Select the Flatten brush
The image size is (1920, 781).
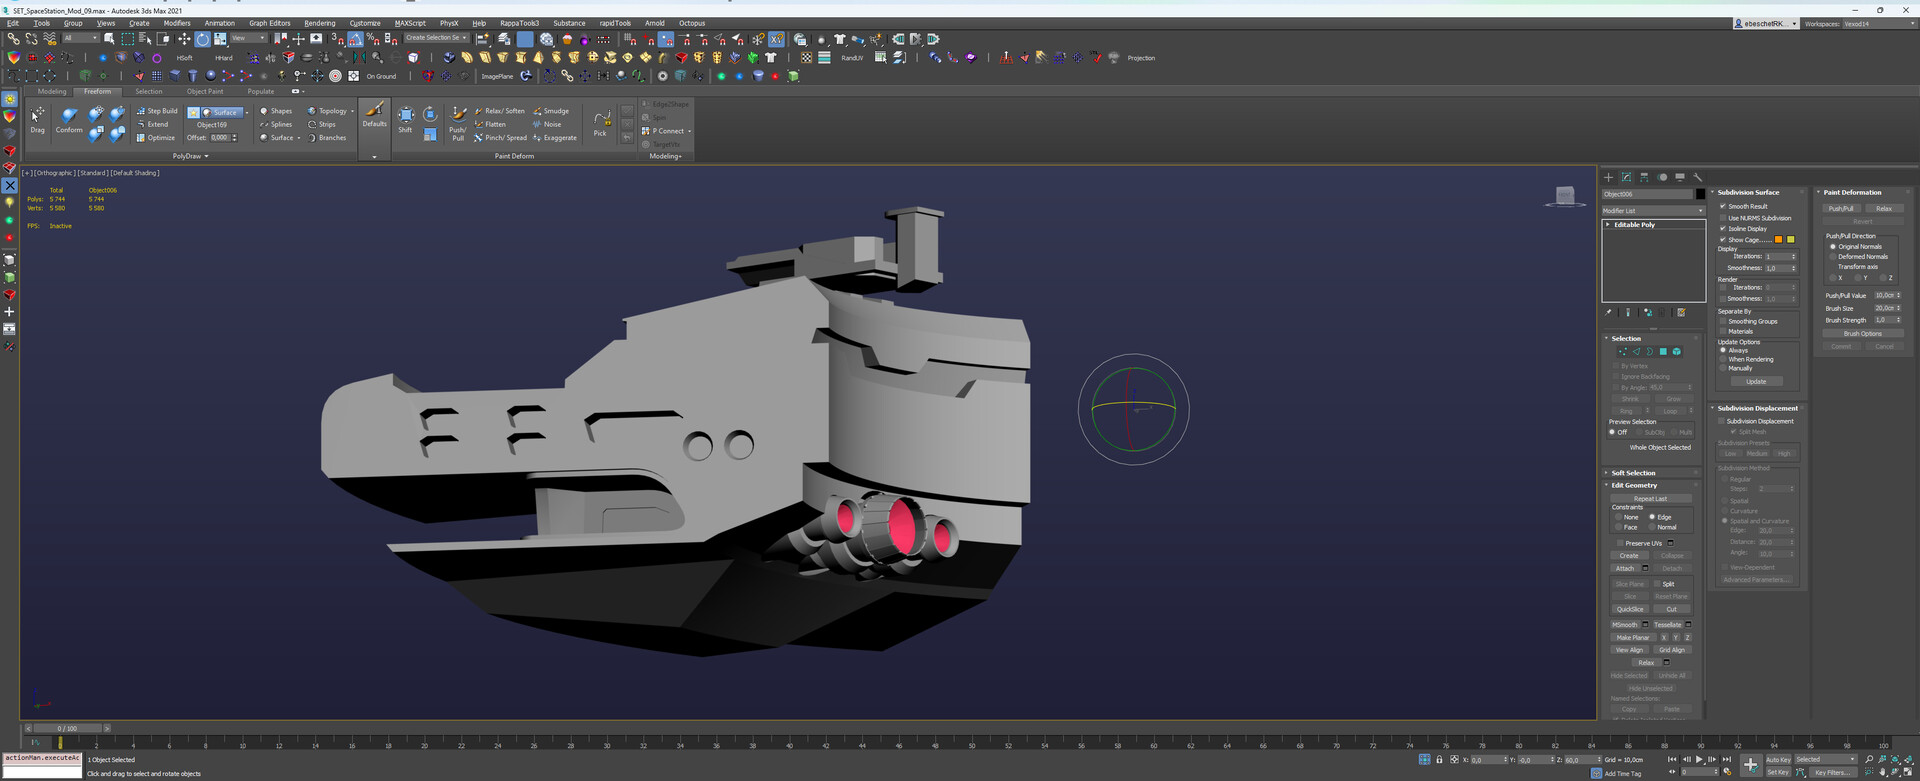point(490,124)
